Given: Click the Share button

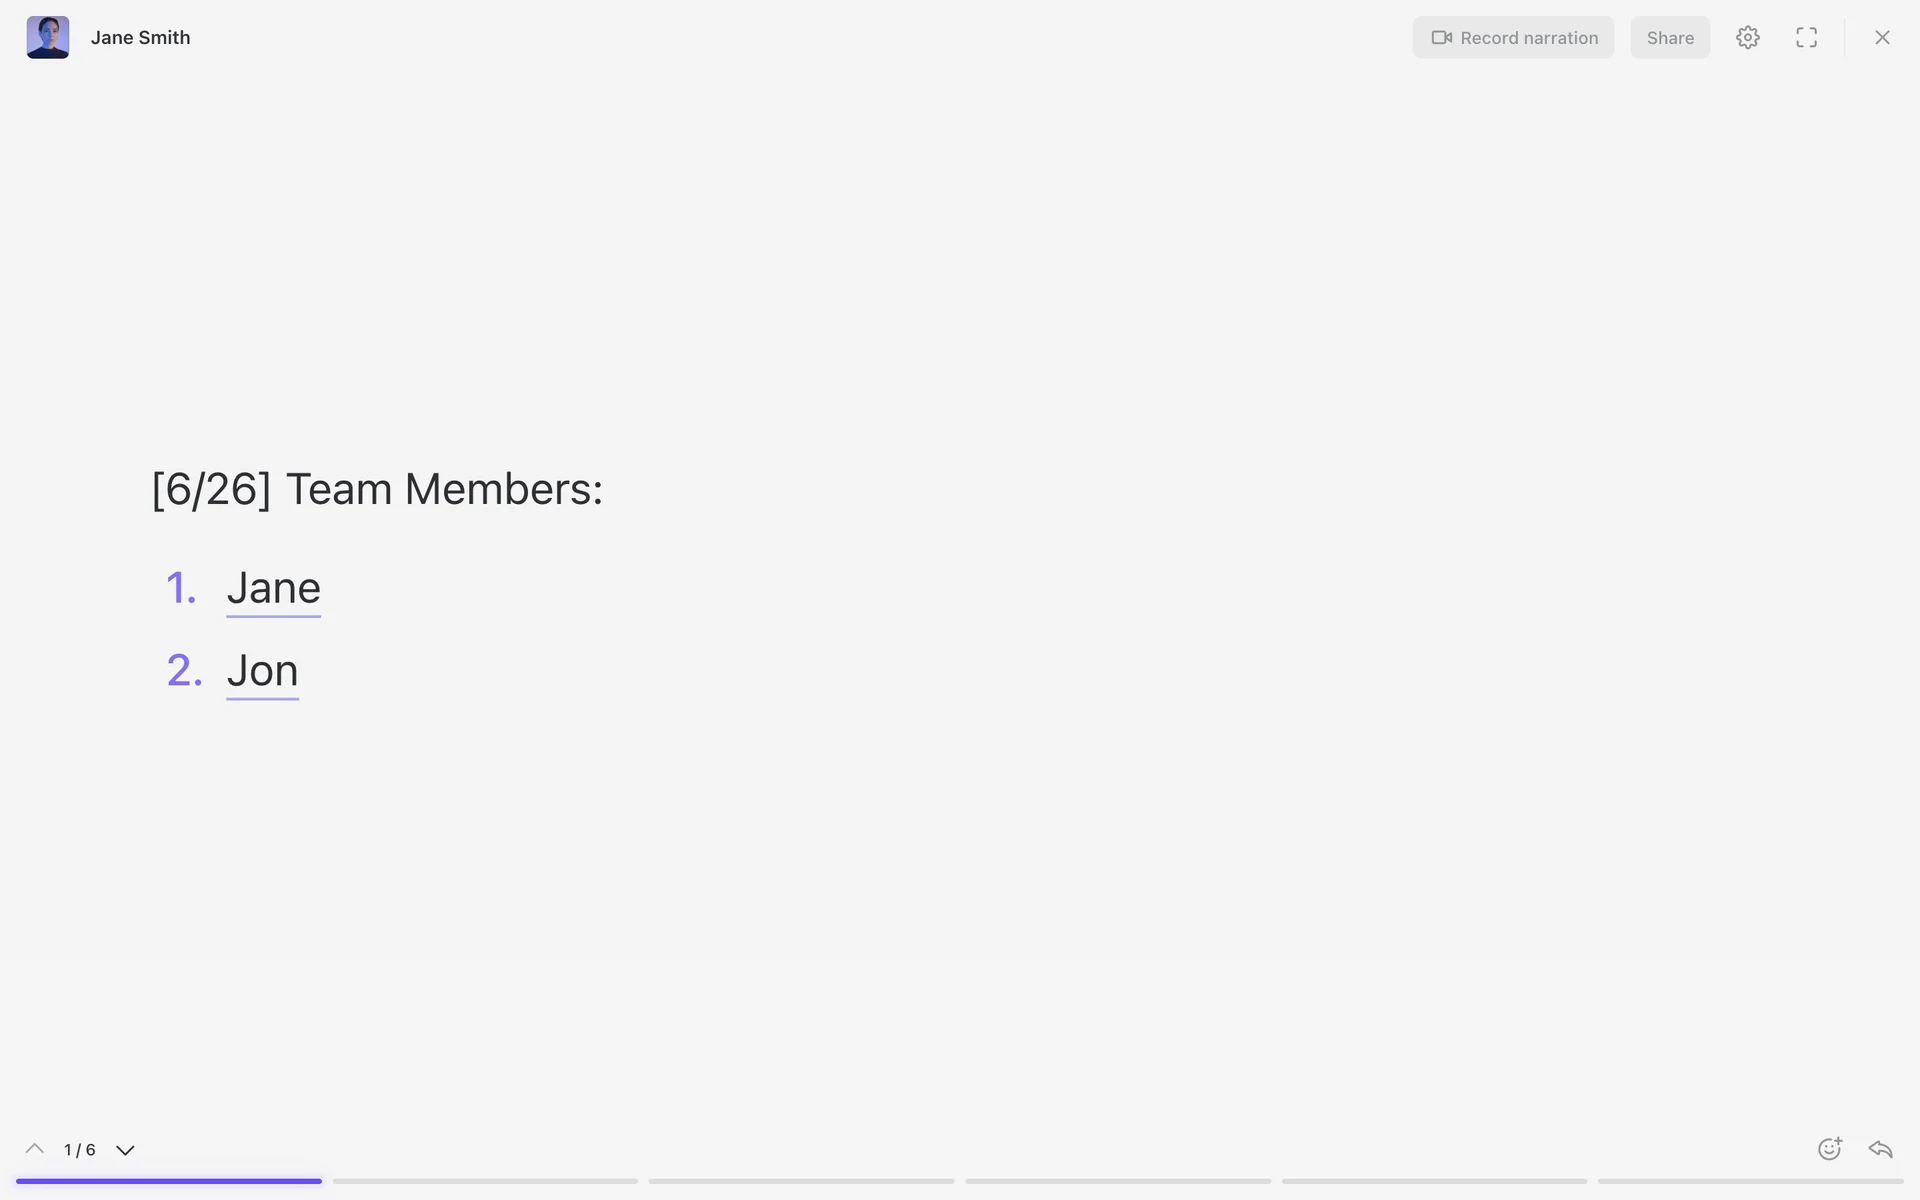Looking at the screenshot, I should point(1670,38).
